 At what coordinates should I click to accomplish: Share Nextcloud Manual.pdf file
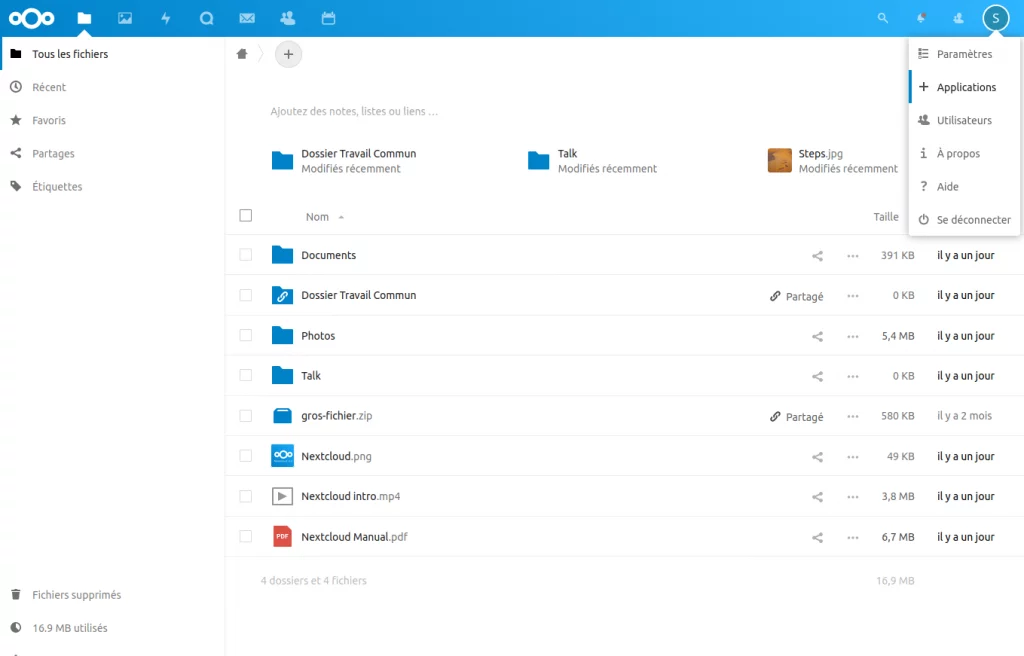[817, 538]
